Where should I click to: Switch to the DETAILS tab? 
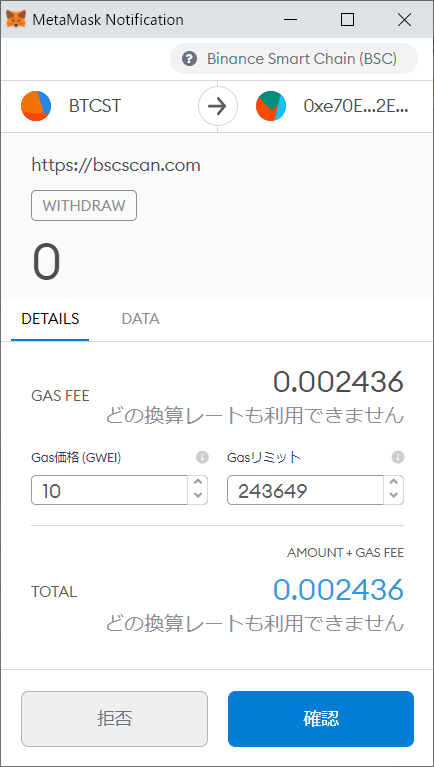[50, 319]
